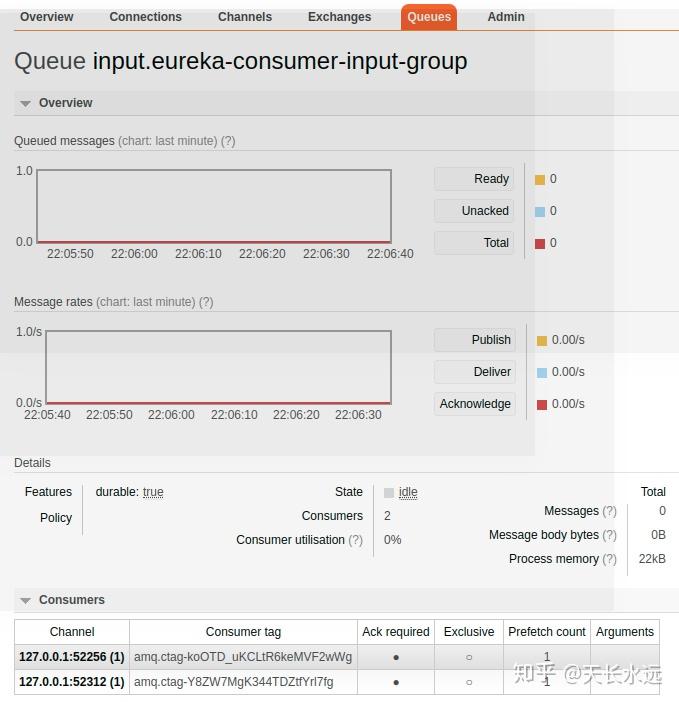Click Ack required dot for 52256 row
679x702 pixels.
[396, 658]
